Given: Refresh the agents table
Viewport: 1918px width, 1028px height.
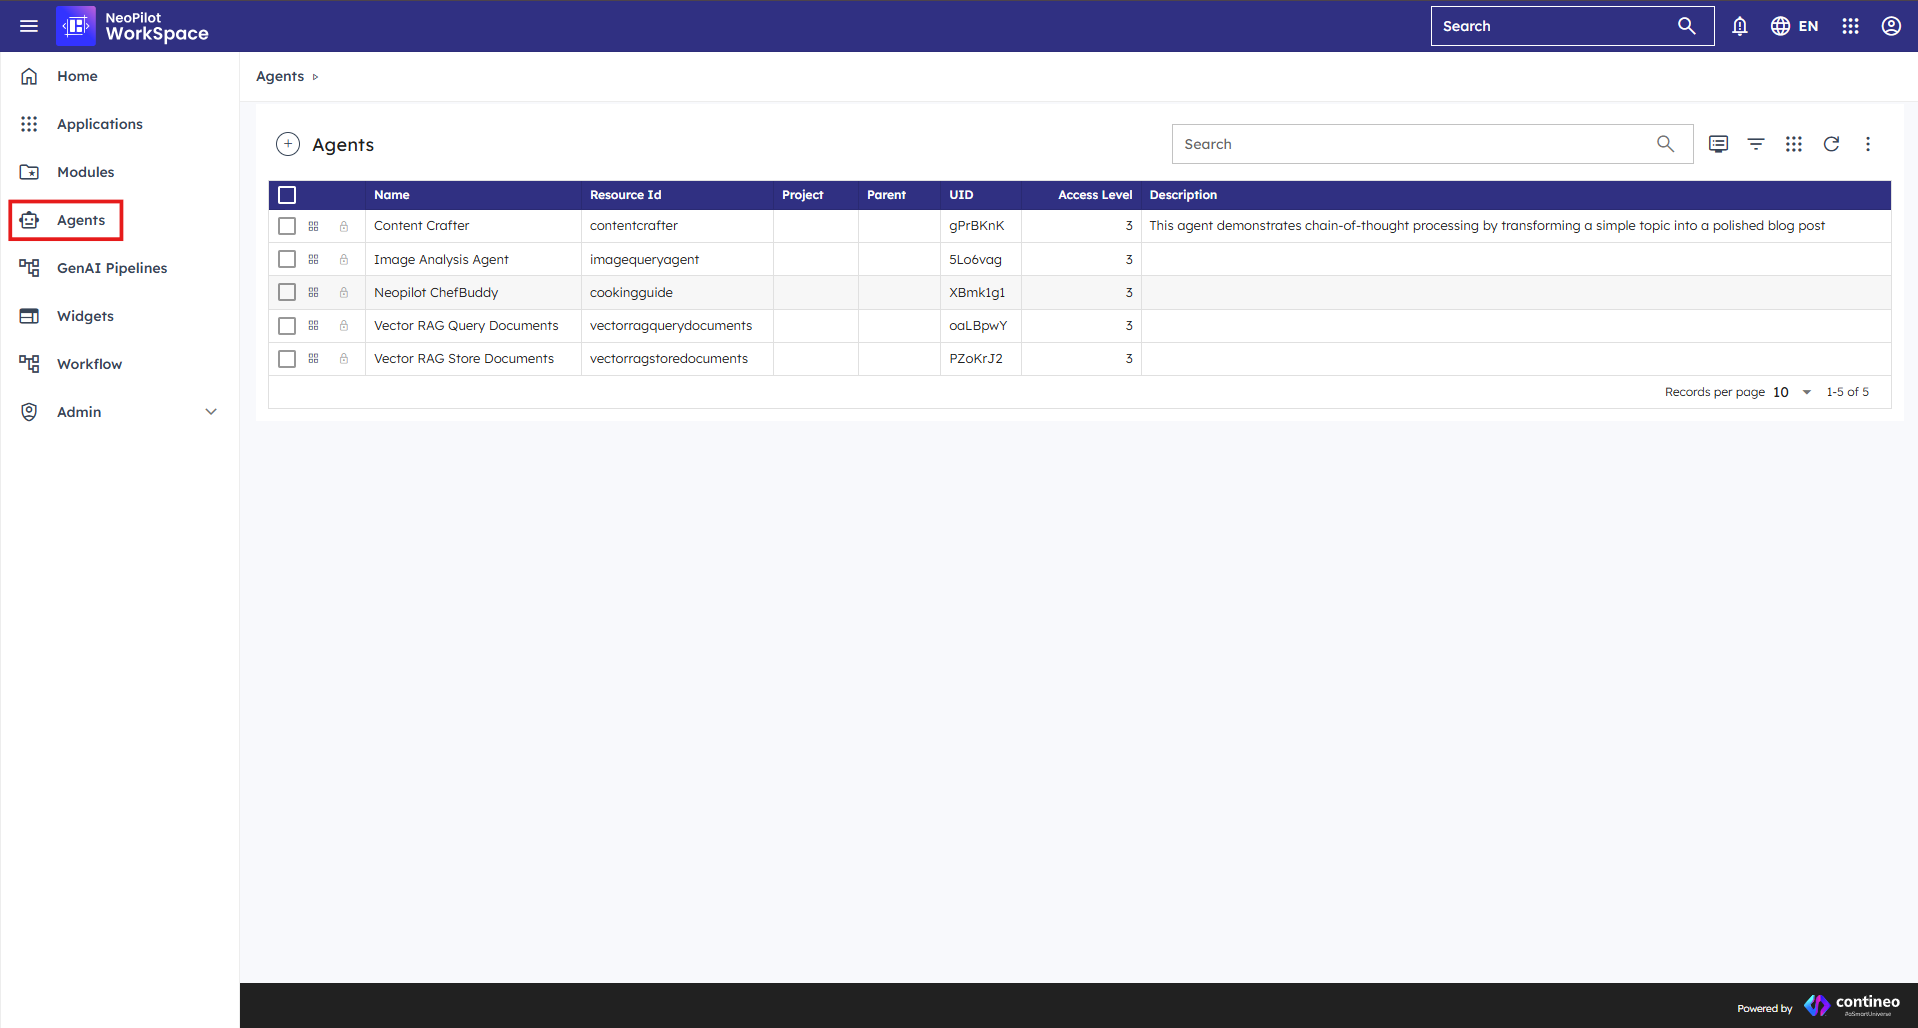Looking at the screenshot, I should pyautogui.click(x=1831, y=144).
